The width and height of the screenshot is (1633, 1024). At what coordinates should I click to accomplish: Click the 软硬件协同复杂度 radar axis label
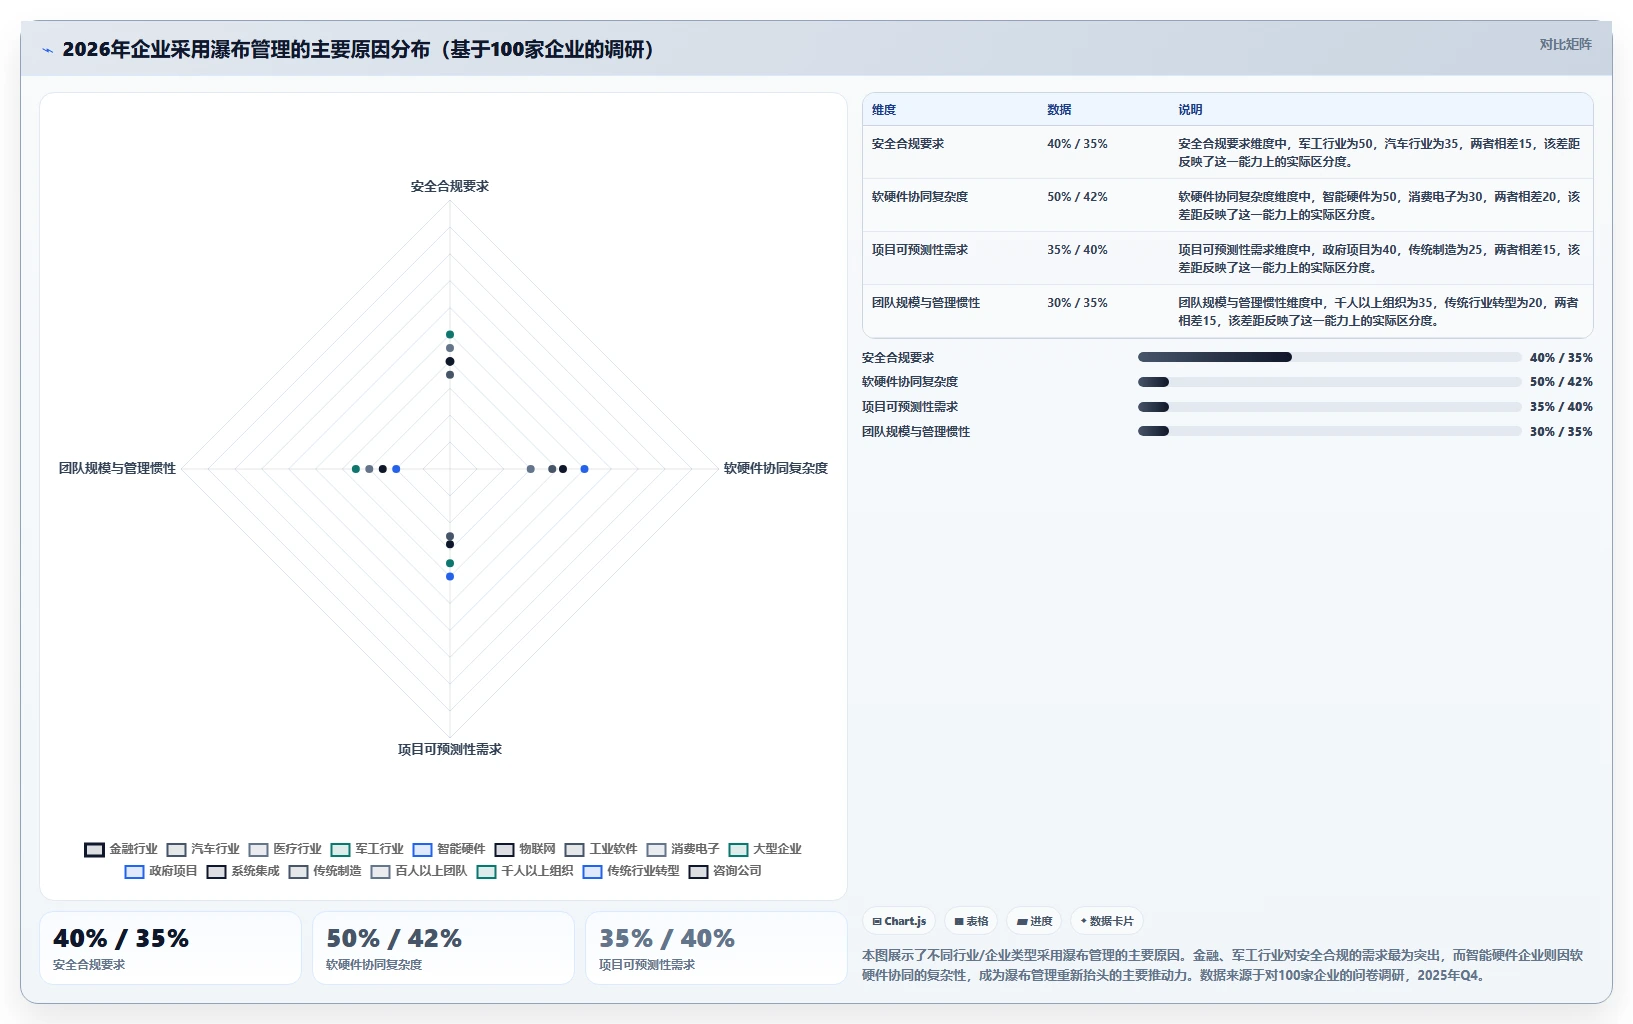[776, 468]
